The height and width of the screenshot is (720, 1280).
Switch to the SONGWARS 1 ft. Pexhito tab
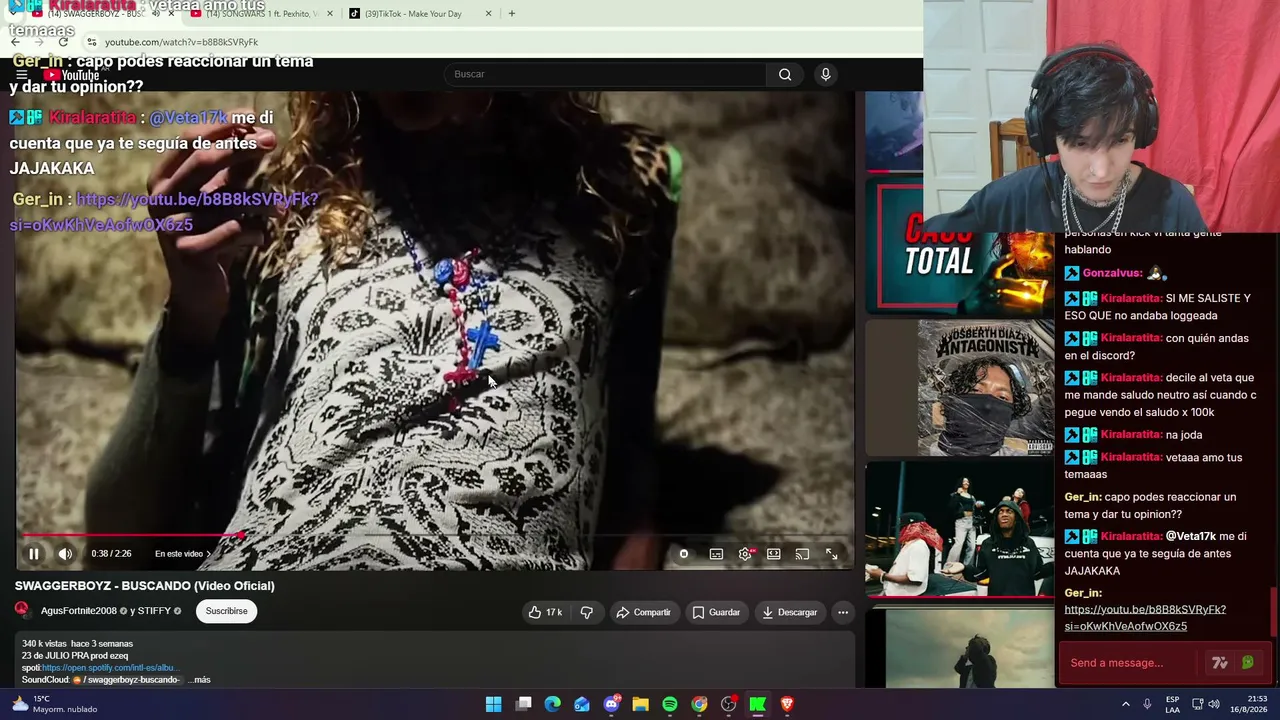tap(263, 14)
